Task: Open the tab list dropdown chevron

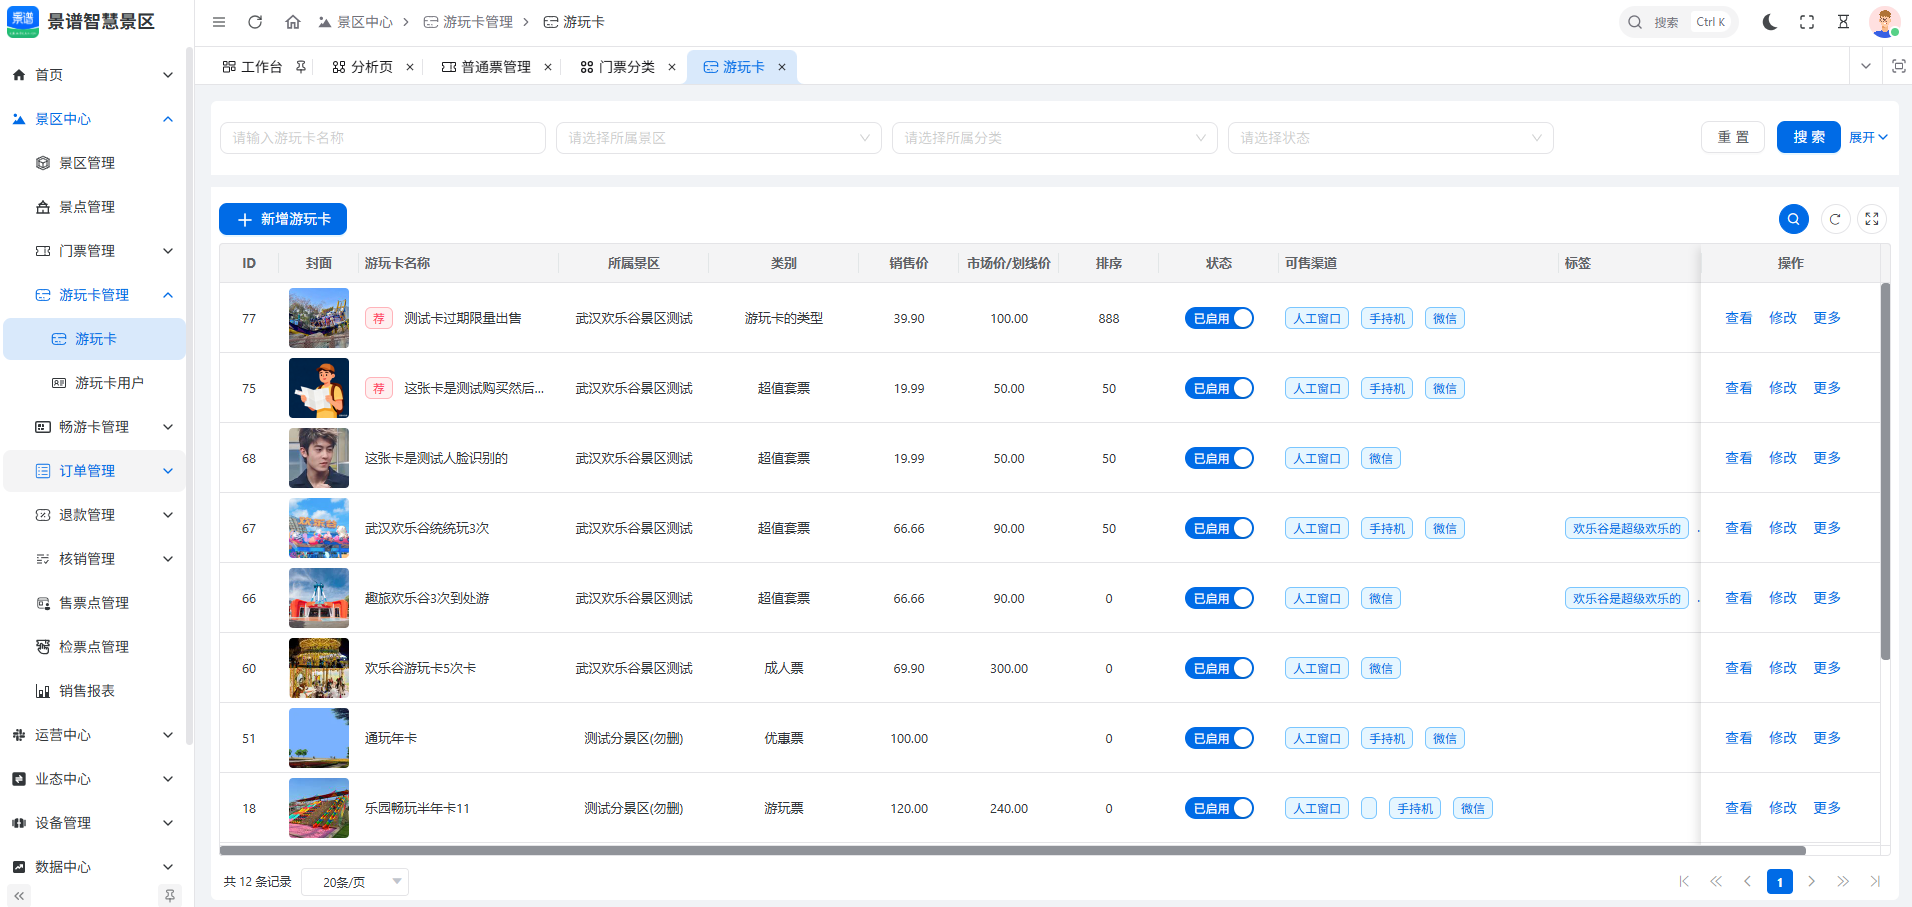Action: (x=1866, y=66)
